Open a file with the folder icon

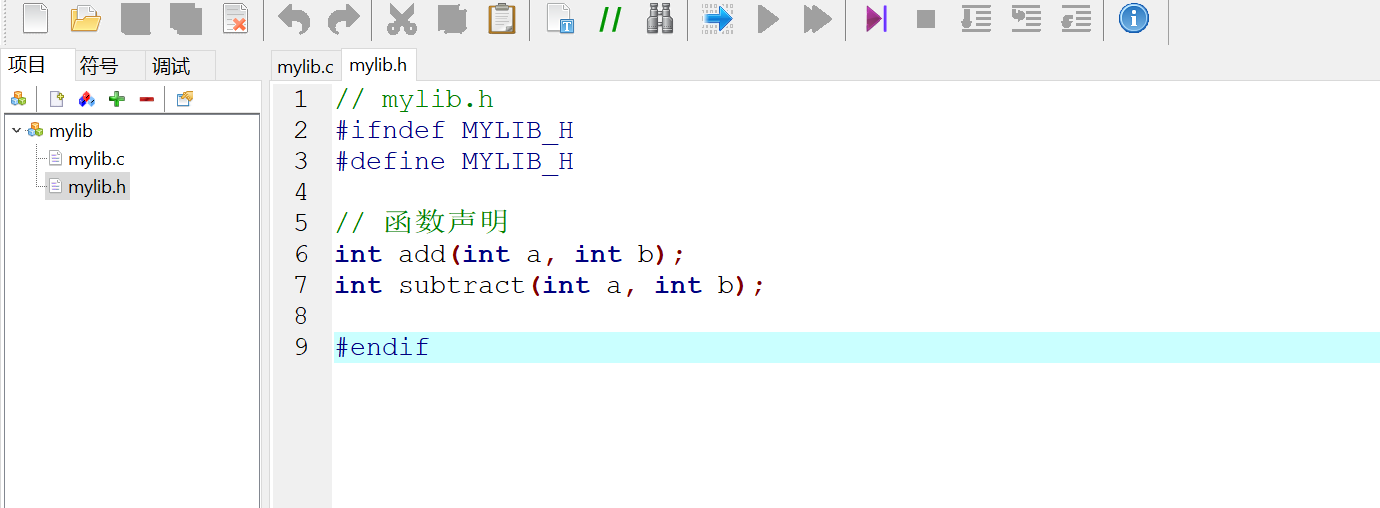coord(86,18)
